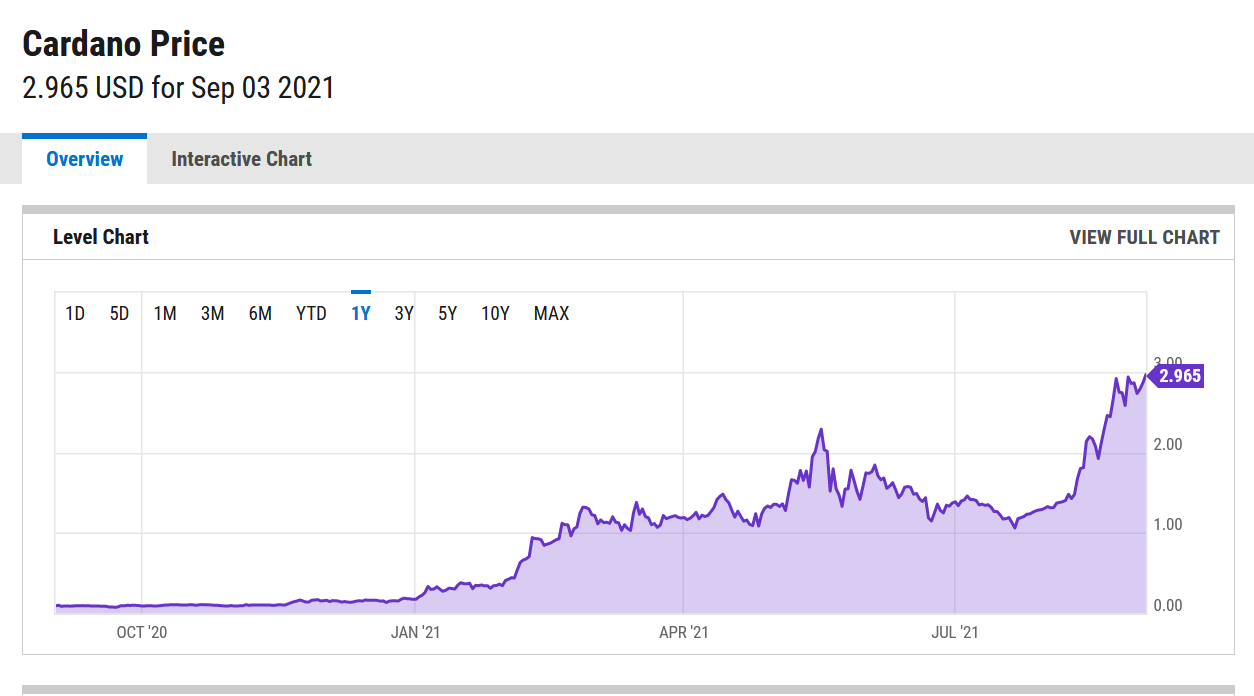Image resolution: width=1254 pixels, height=696 pixels.
Task: Select the 1Y time range
Action: click(361, 313)
